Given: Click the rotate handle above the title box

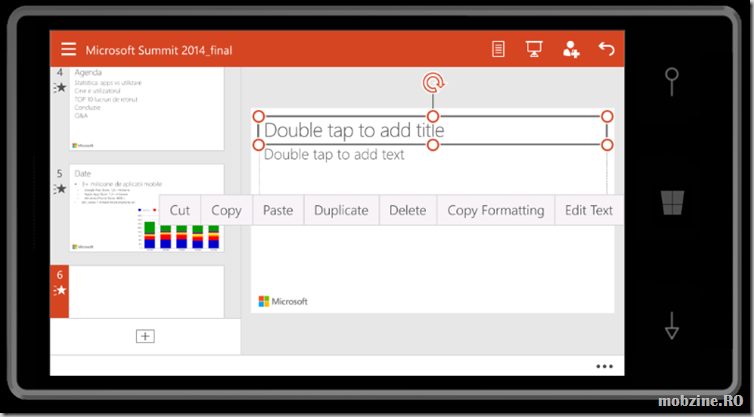Looking at the screenshot, I should 433,83.
